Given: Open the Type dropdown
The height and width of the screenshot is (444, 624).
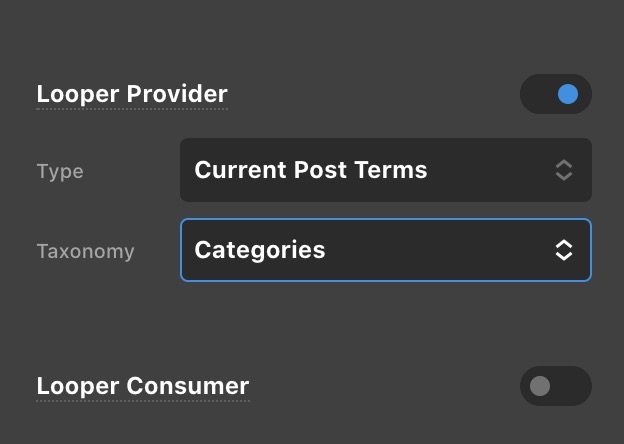Looking at the screenshot, I should coord(385,170).
